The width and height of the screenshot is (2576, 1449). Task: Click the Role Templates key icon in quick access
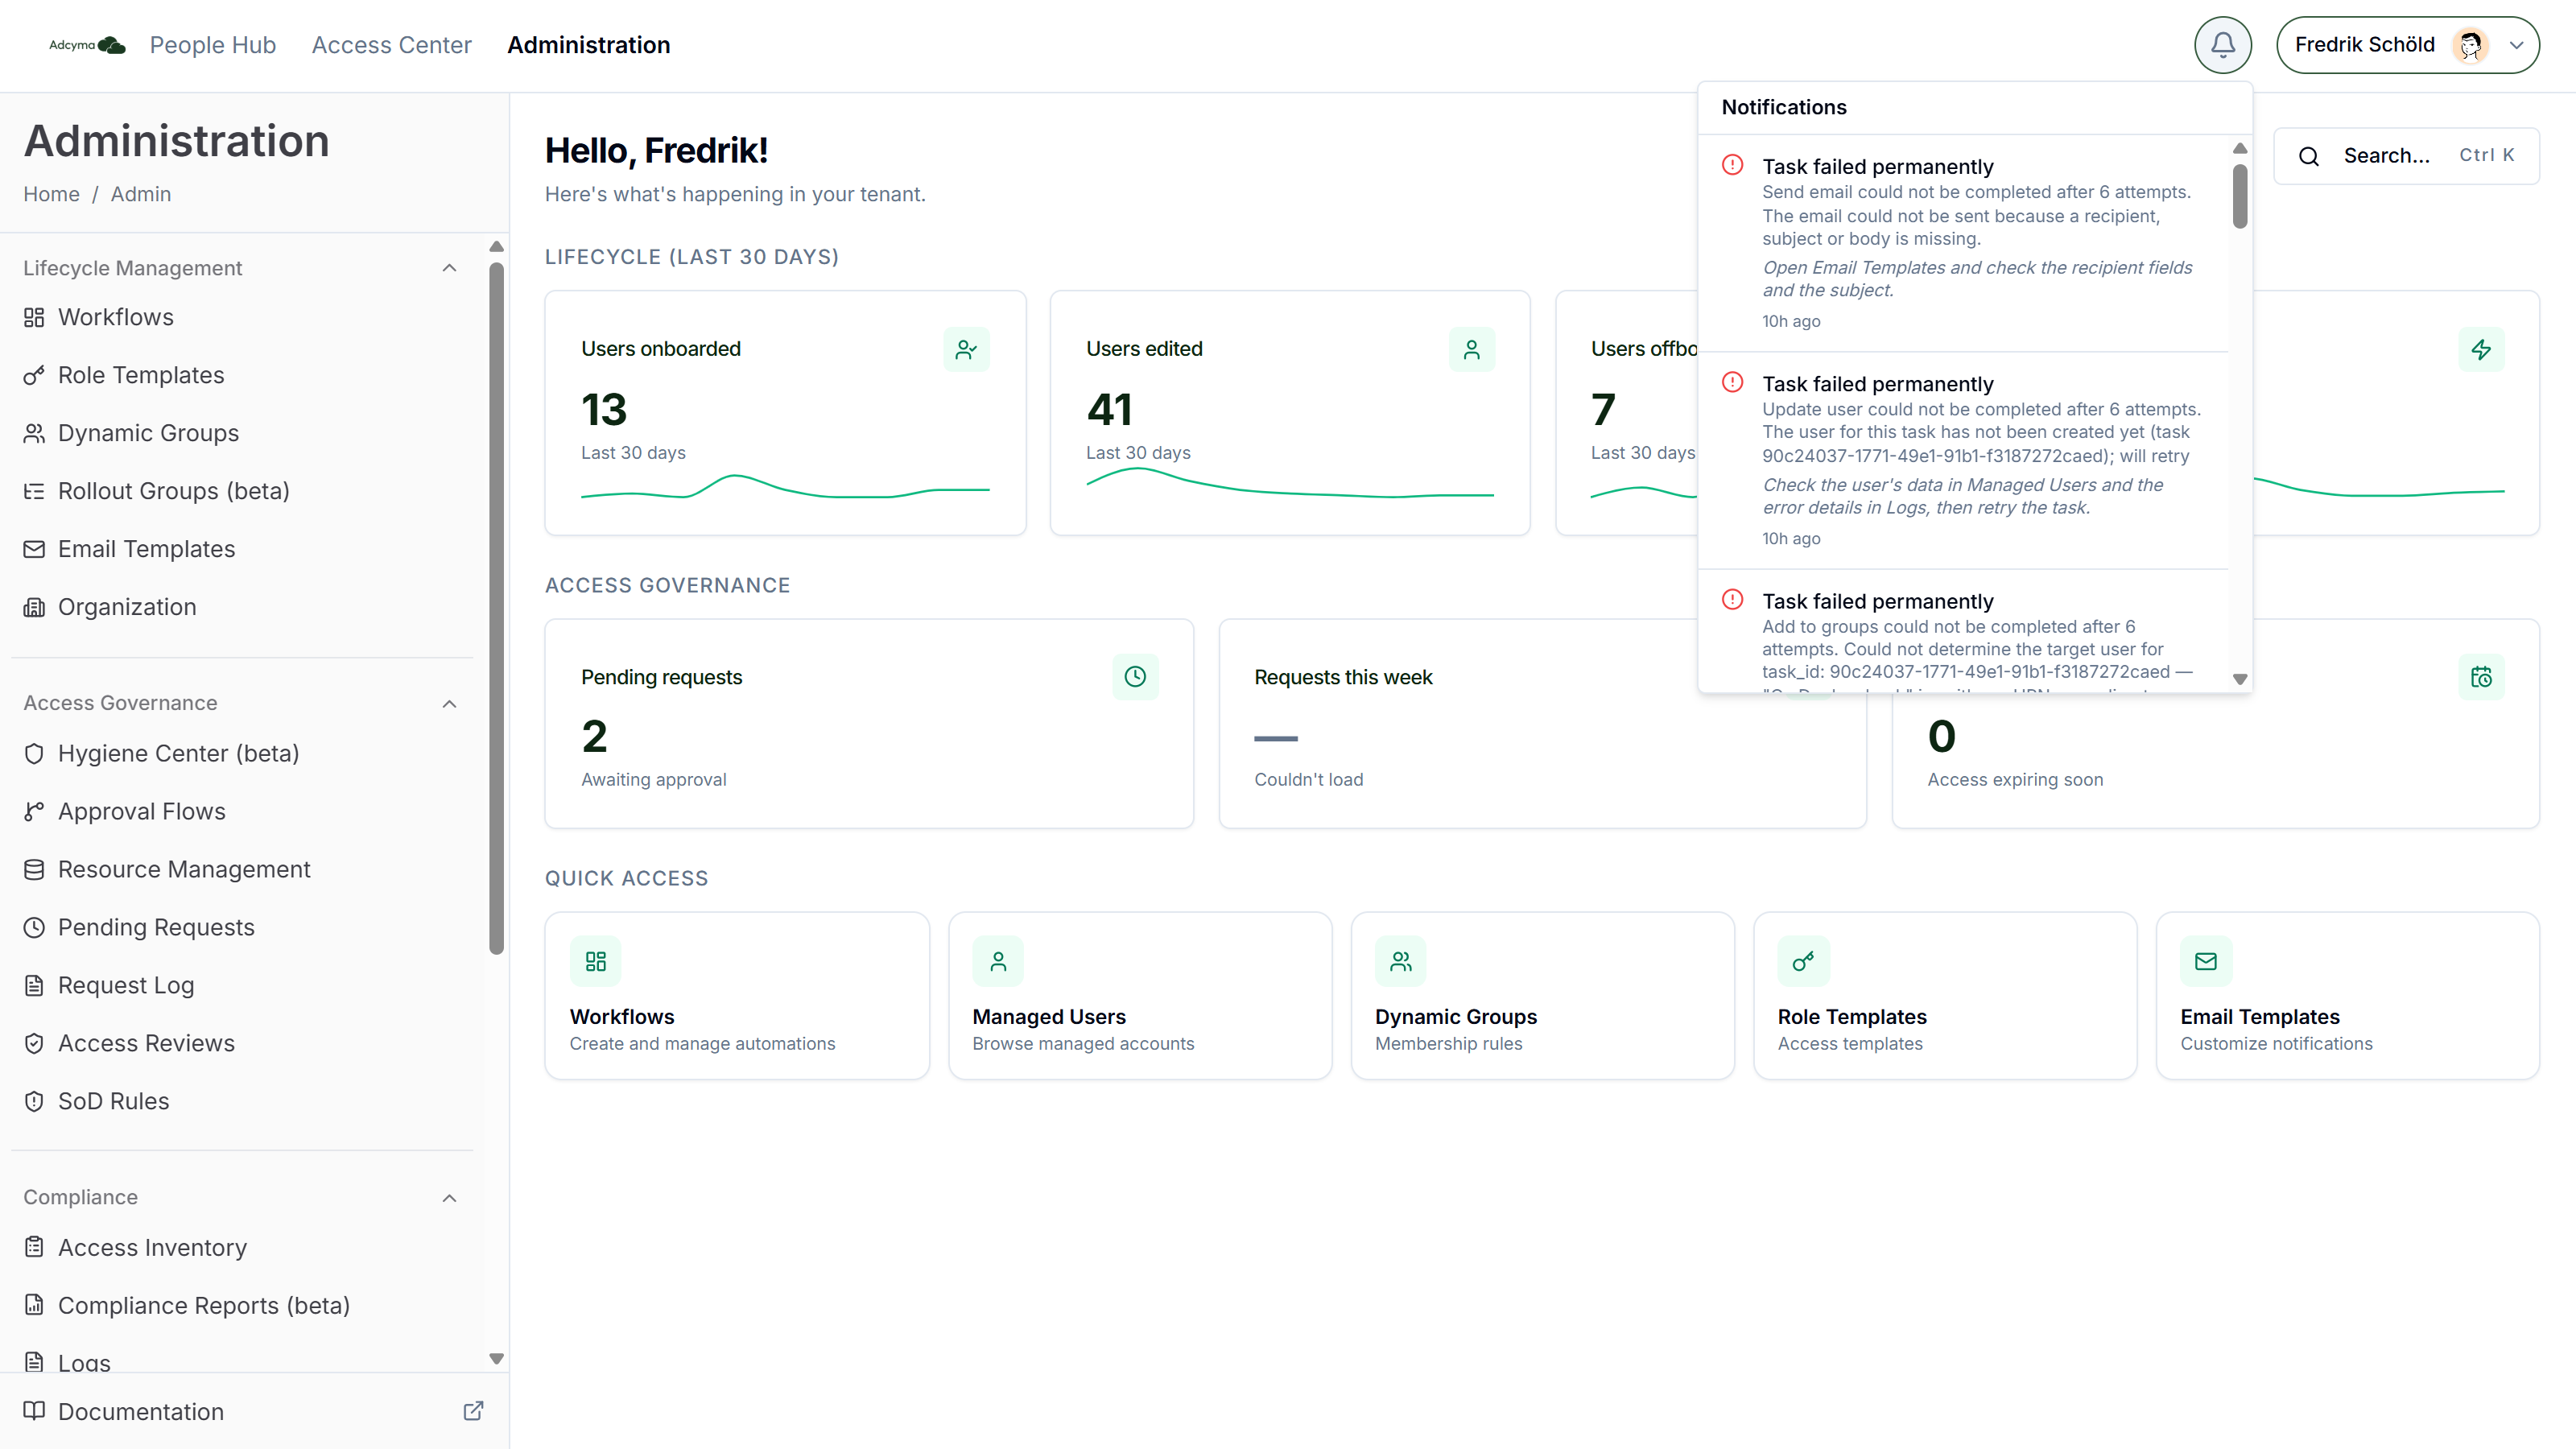(x=1803, y=961)
